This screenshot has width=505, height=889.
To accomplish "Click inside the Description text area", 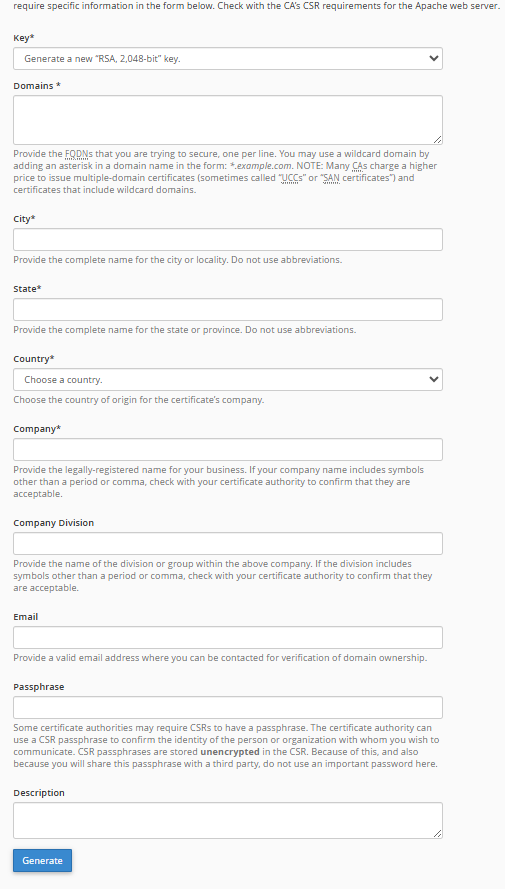I will pyautogui.click(x=228, y=820).
